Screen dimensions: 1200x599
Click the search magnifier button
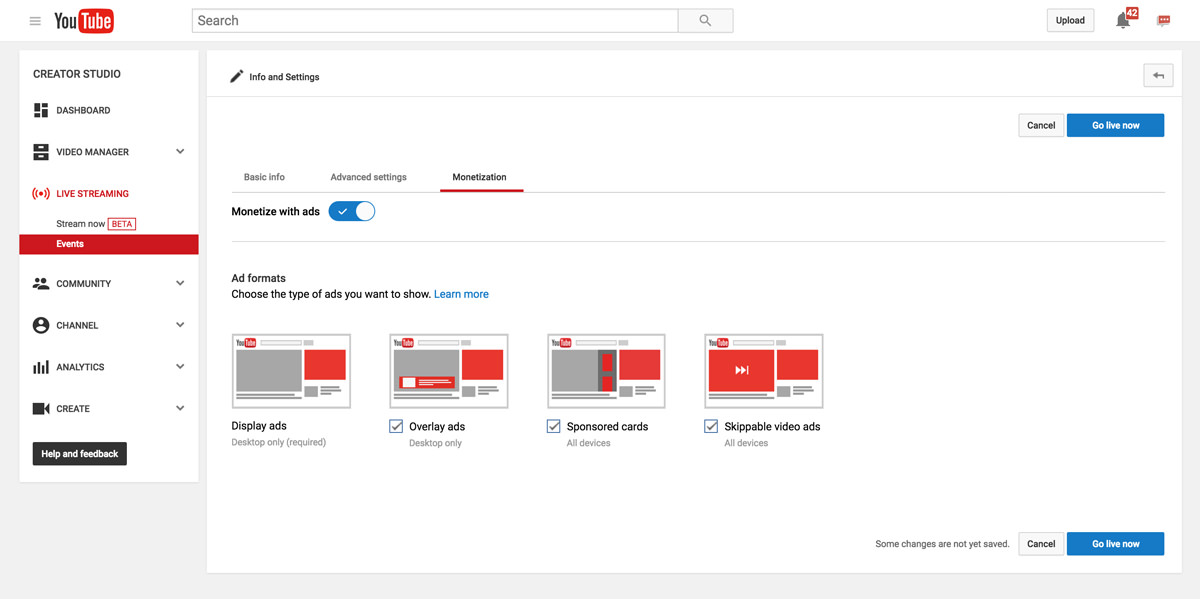(705, 21)
